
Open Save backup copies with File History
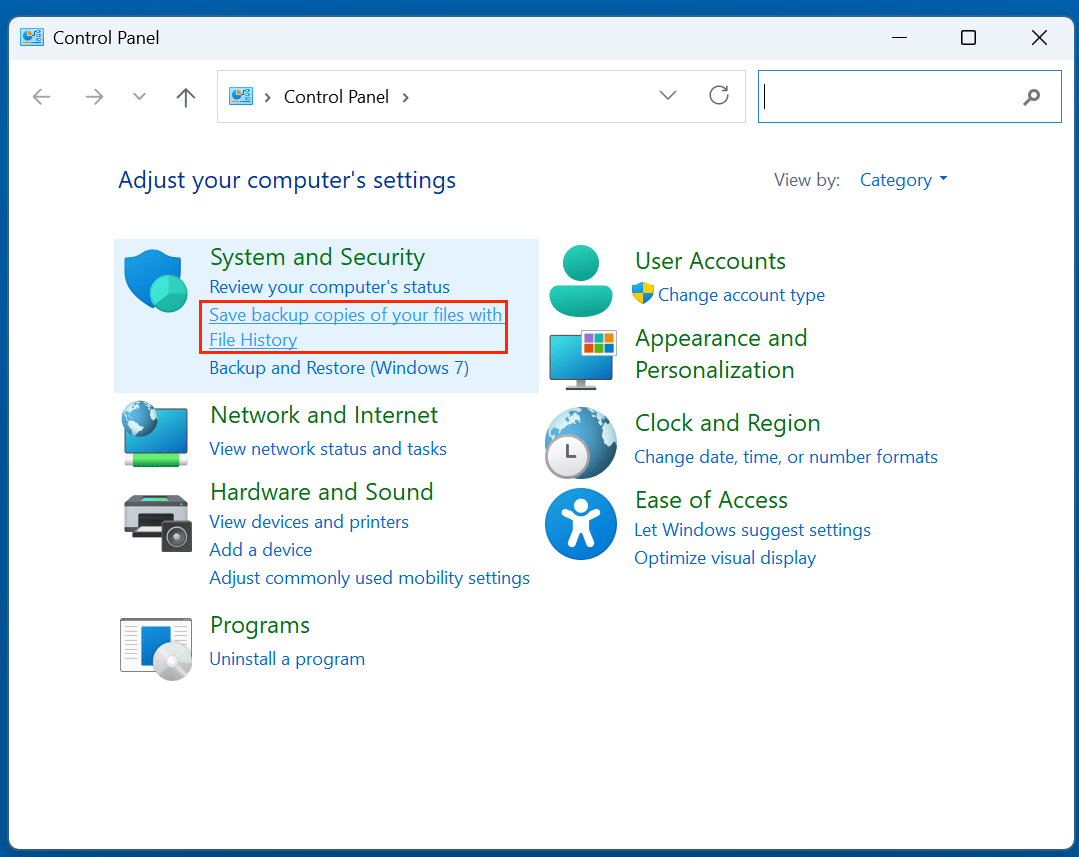(354, 327)
